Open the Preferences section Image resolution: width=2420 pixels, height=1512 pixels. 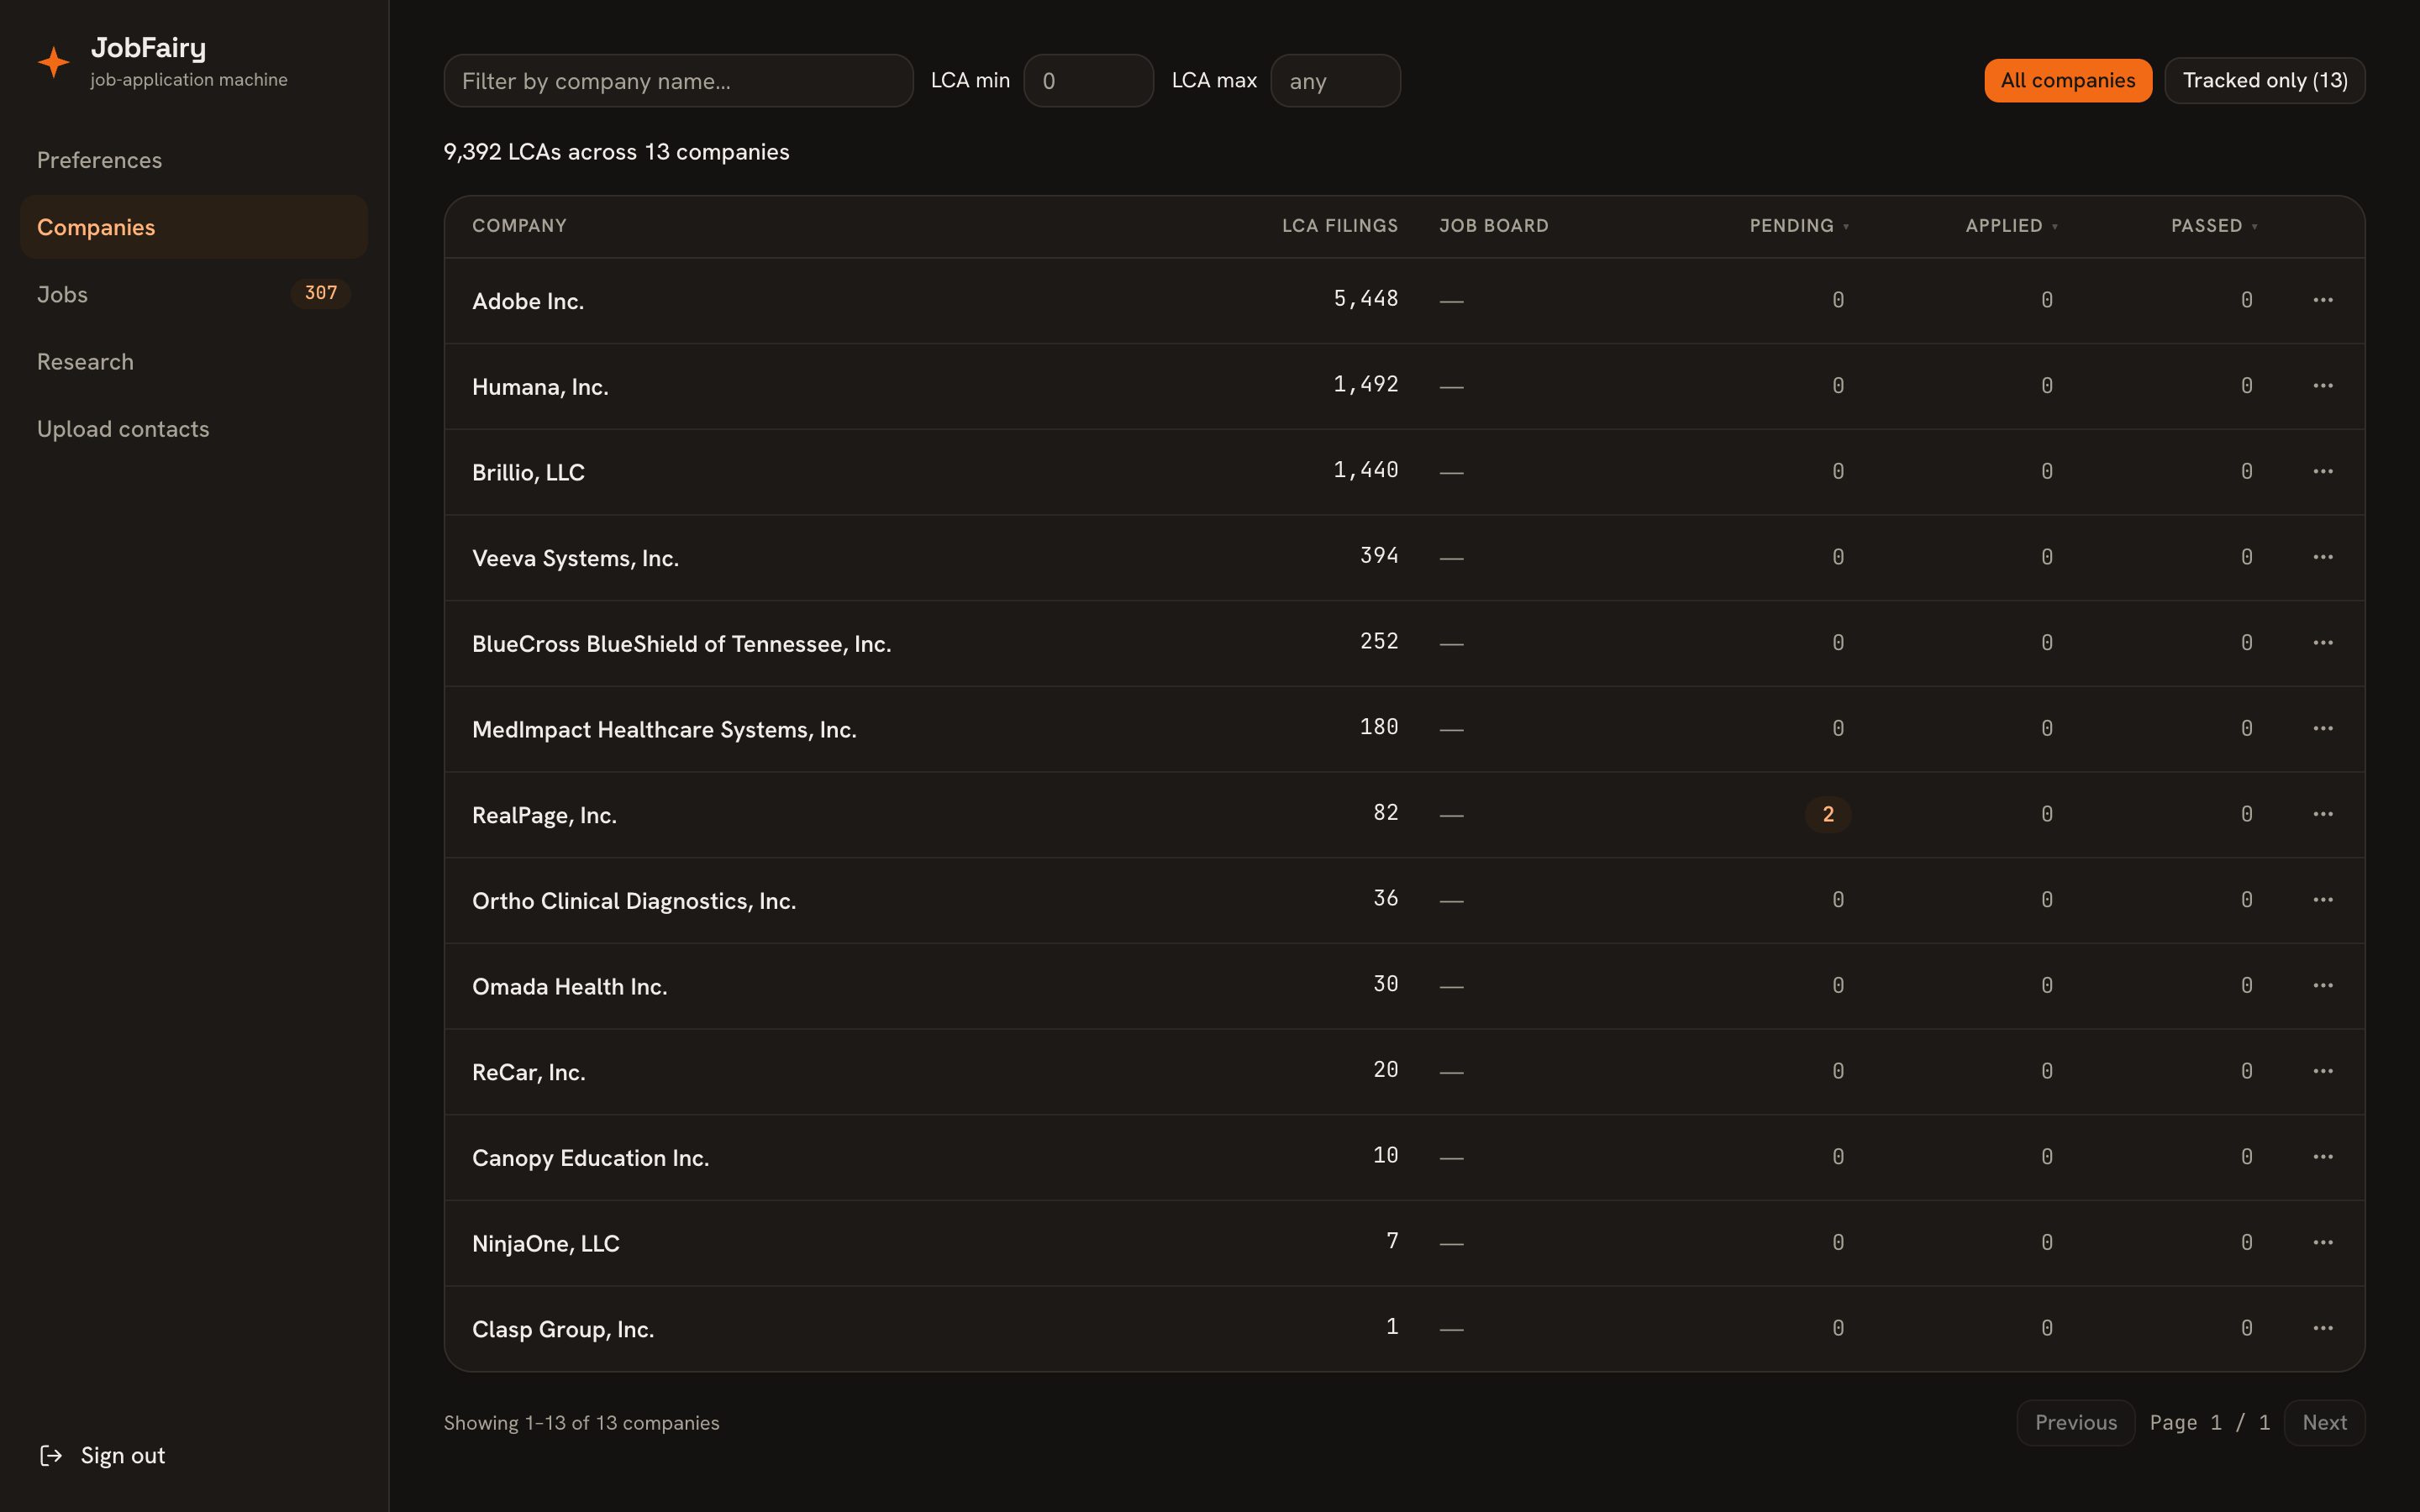194,160
